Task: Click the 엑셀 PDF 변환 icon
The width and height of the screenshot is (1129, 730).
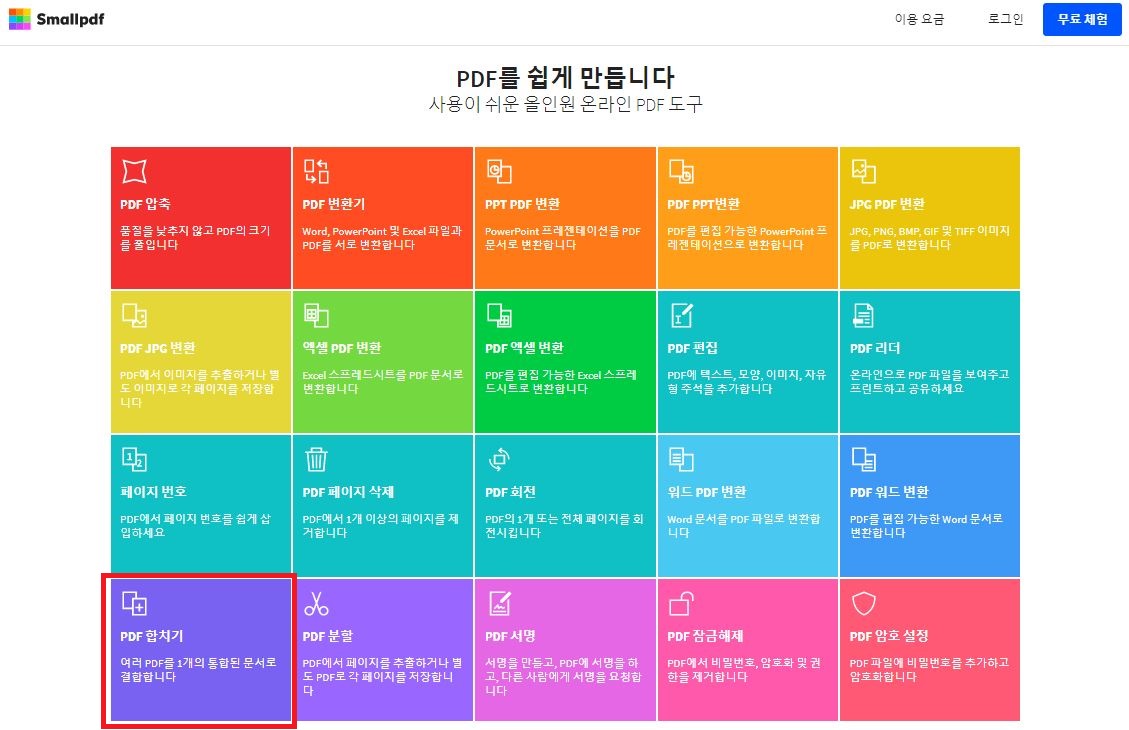Action: pyautogui.click(x=316, y=315)
